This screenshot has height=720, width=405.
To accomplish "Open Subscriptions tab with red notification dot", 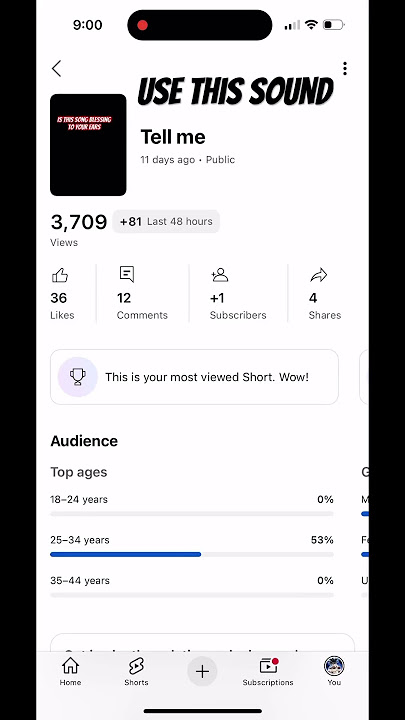I will pyautogui.click(x=268, y=671).
